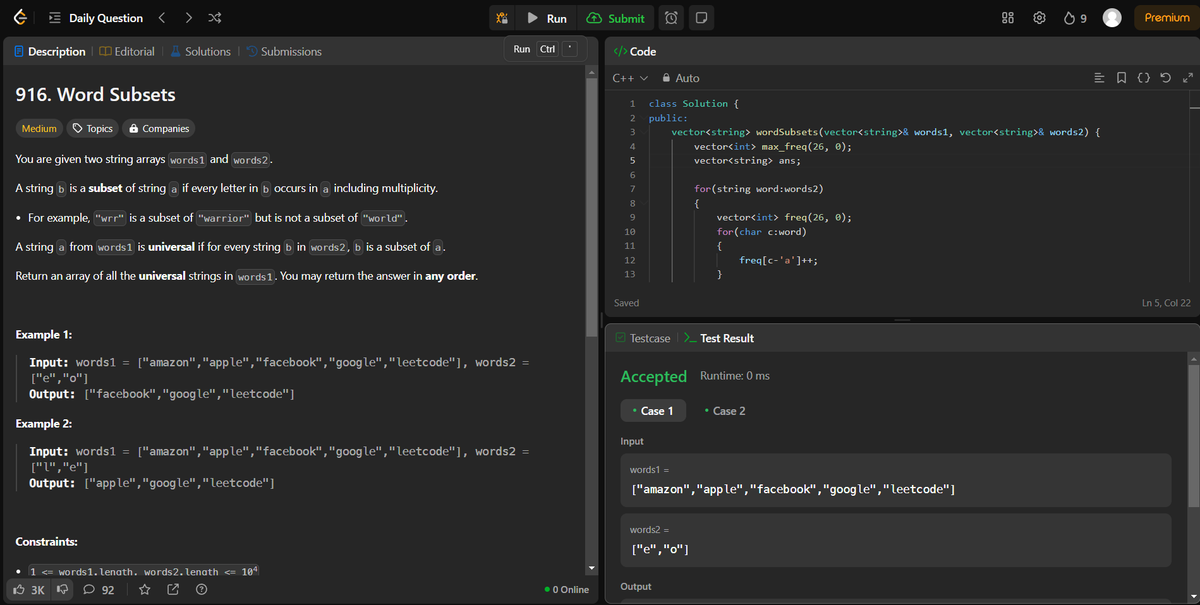Open the notes panel icon
This screenshot has height=605, width=1200.
click(x=703, y=17)
